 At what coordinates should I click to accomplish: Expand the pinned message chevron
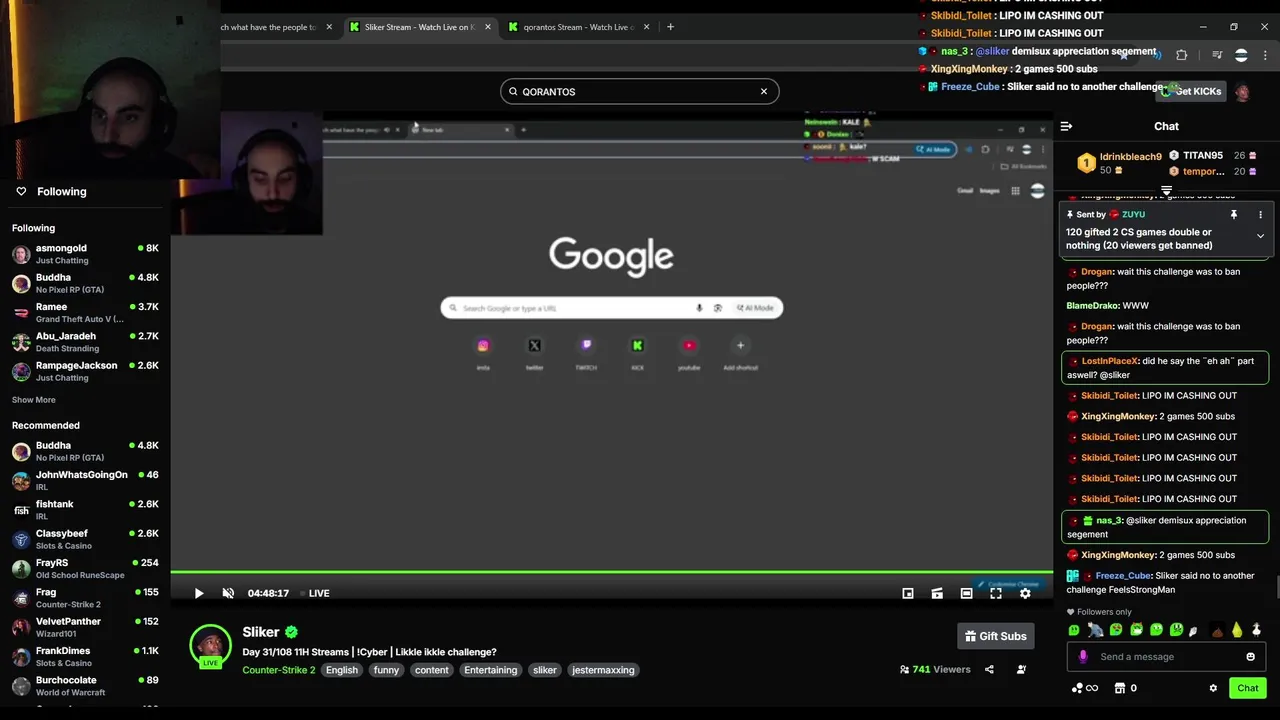coord(1260,236)
